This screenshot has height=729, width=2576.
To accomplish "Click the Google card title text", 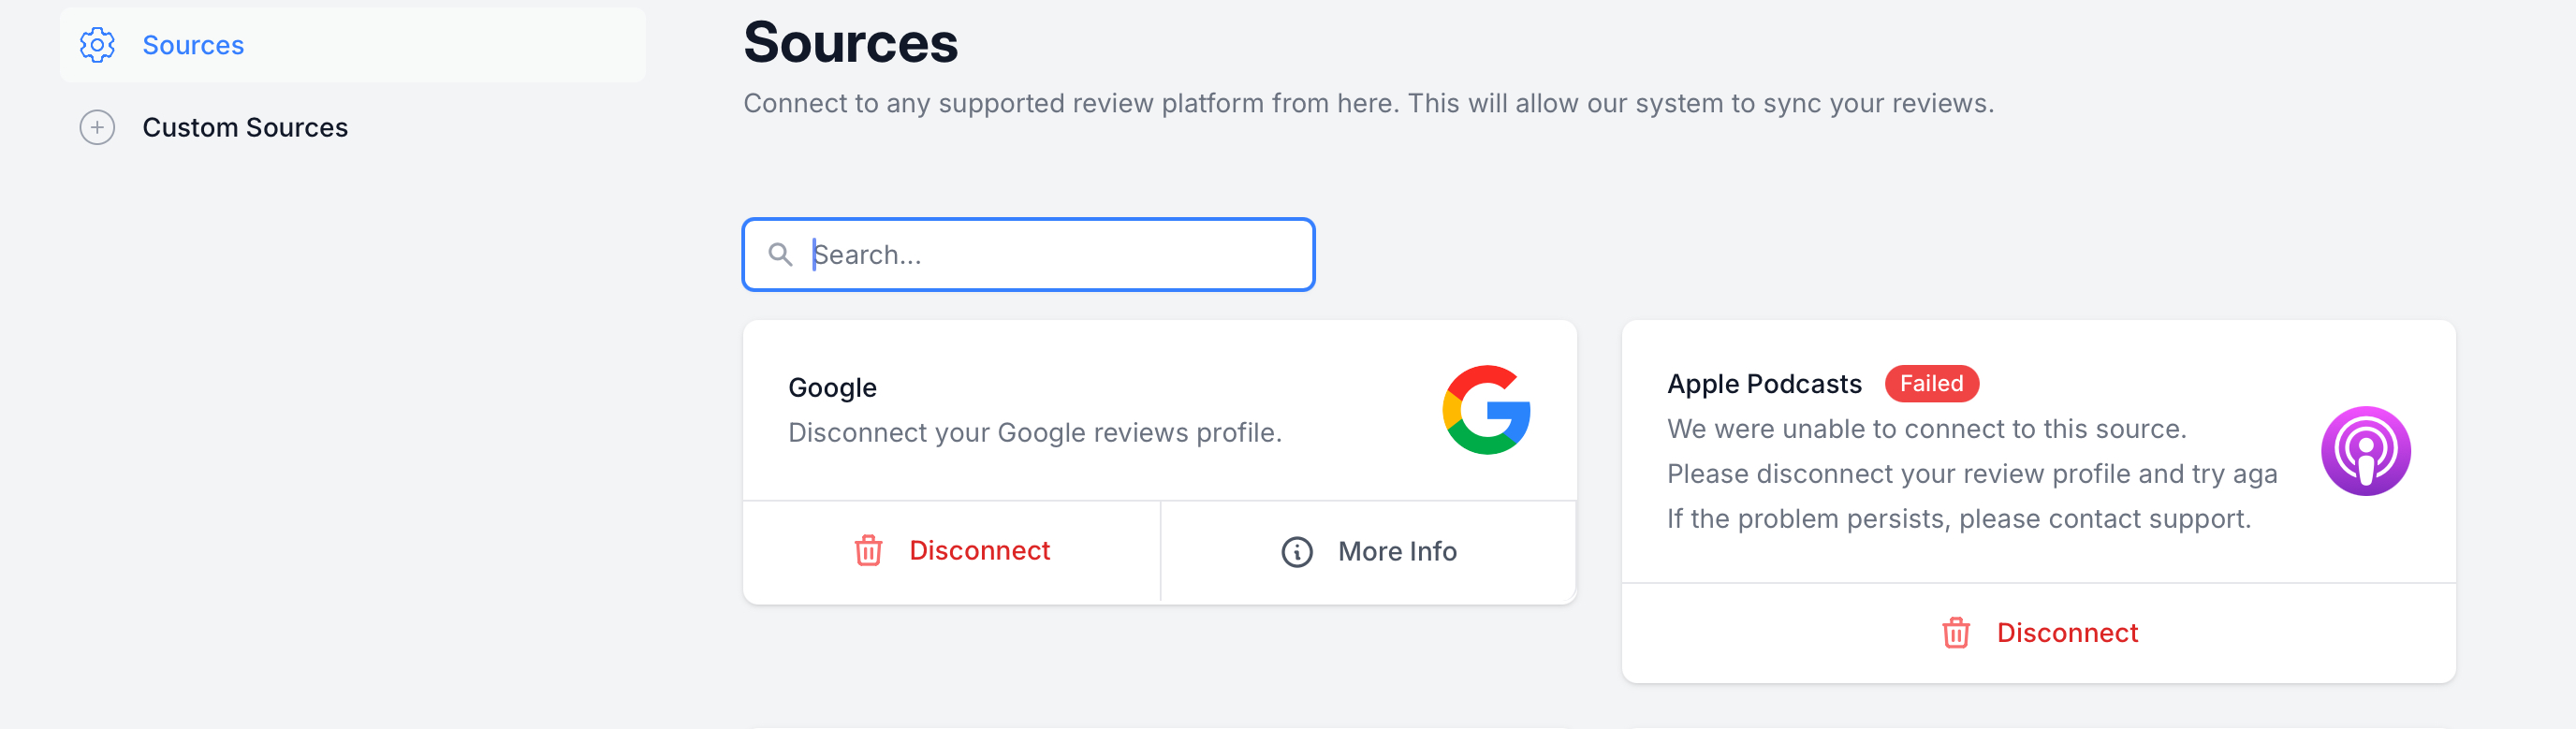I will (x=832, y=388).
